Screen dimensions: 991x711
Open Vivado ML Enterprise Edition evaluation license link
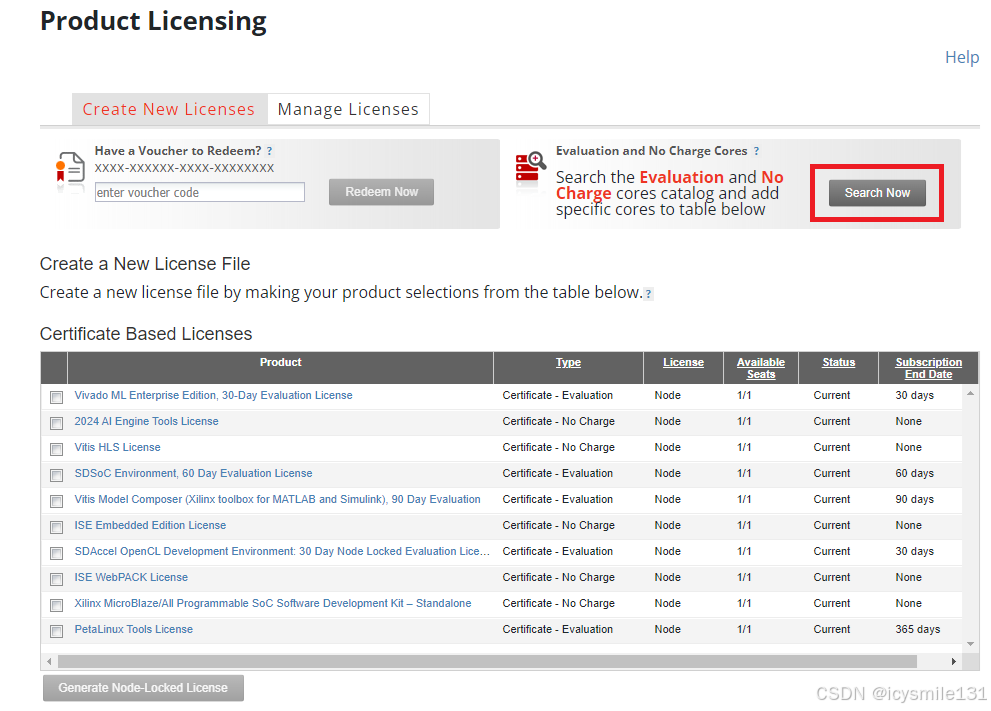point(213,395)
